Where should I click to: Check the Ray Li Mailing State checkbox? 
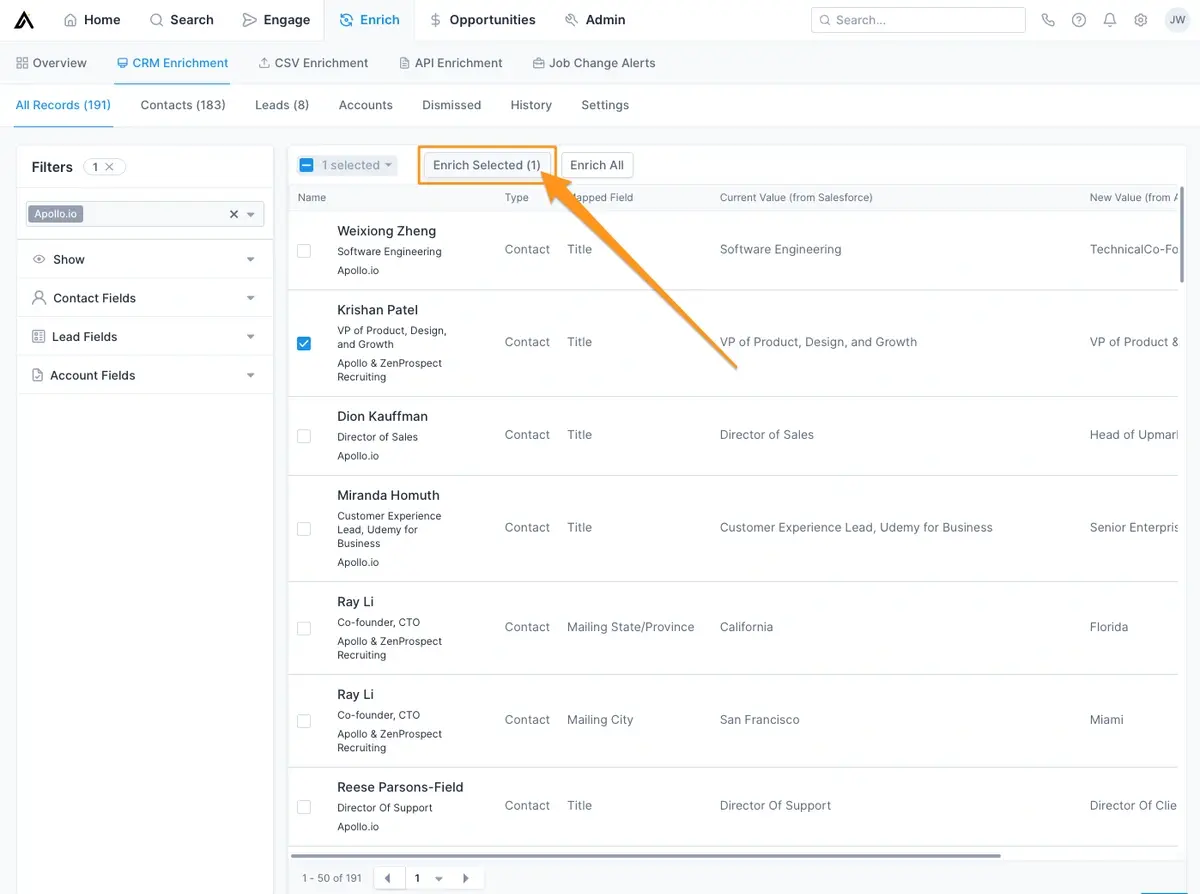point(304,628)
